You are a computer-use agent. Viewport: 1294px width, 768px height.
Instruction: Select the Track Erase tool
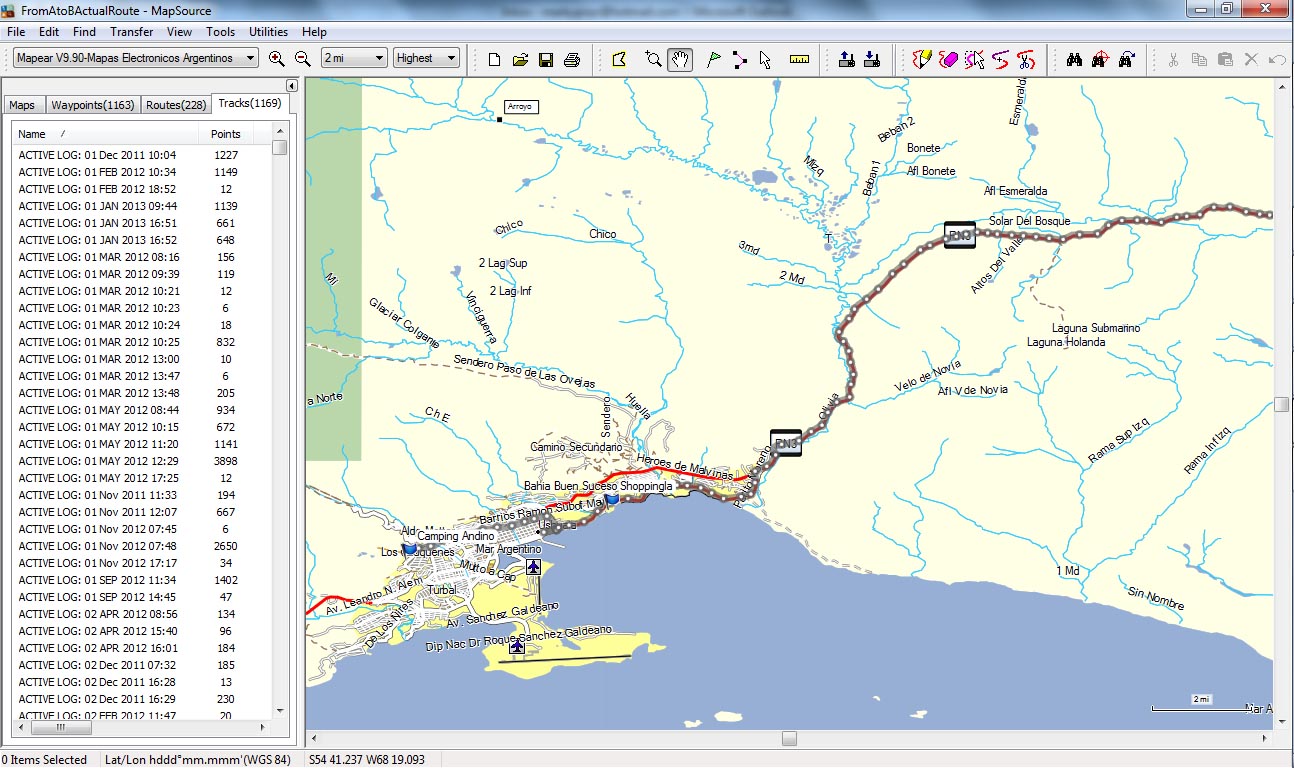pyautogui.click(x=949, y=59)
